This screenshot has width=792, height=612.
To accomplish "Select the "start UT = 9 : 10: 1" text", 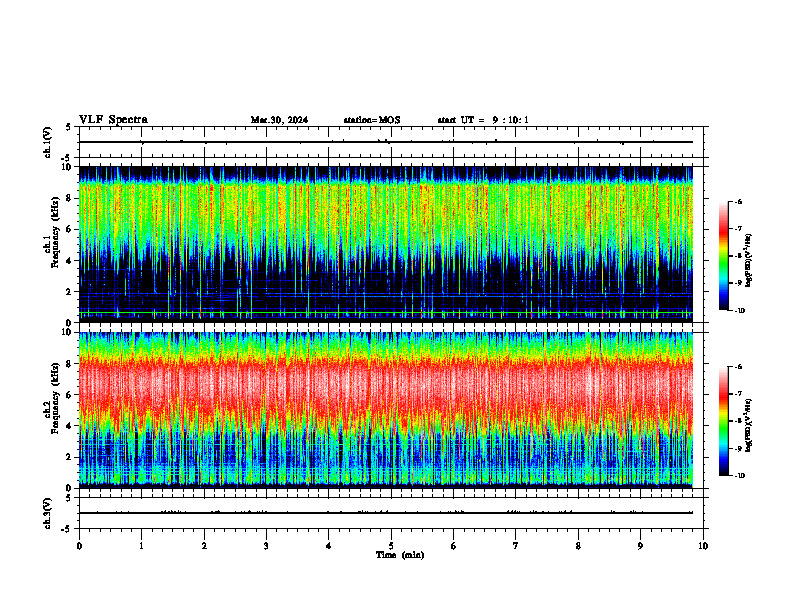I will [x=483, y=120].
